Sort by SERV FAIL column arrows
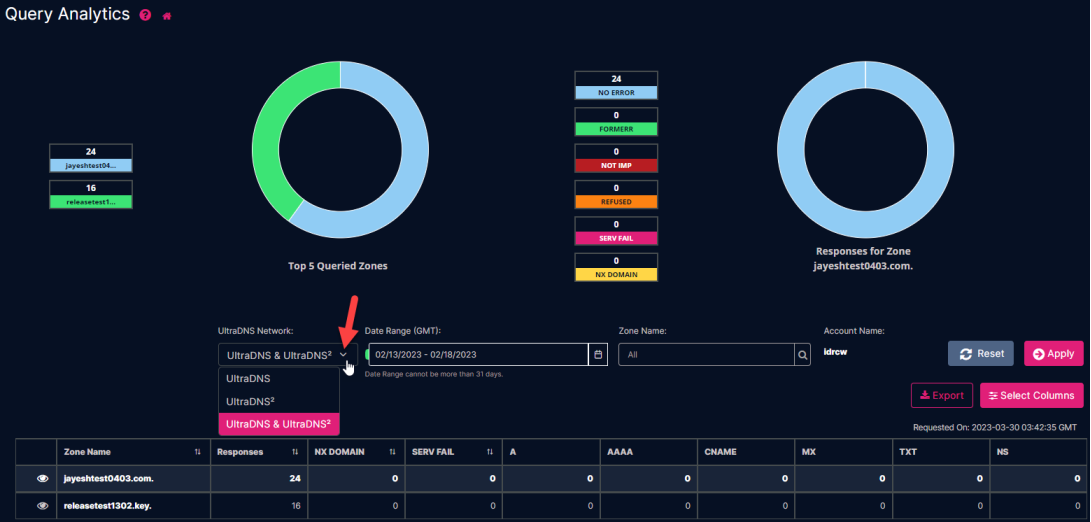The height and width of the screenshot is (522, 1091). pos(490,452)
